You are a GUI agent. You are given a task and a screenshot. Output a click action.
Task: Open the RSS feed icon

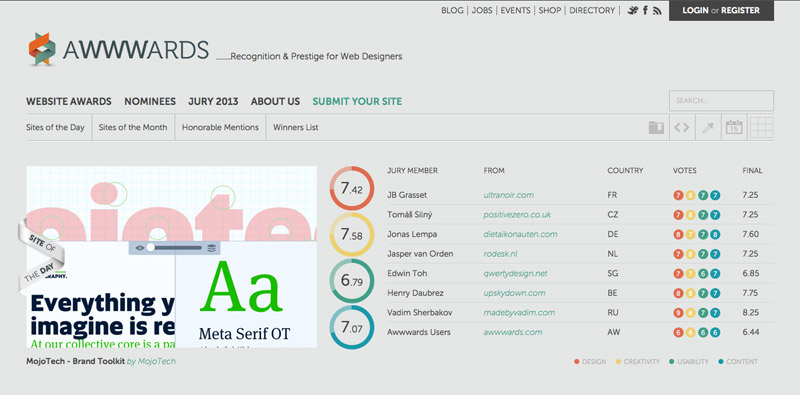click(x=658, y=11)
